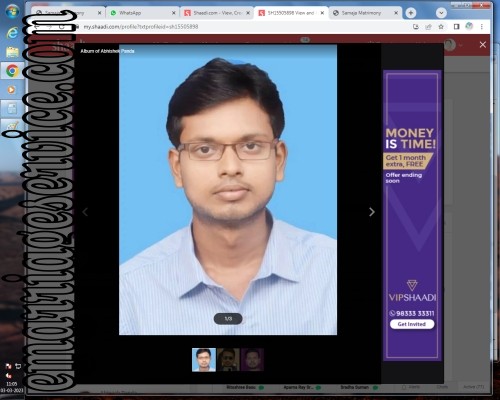This screenshot has height=400, width=500.
Task: Select the third album thumbnail
Action: point(252,360)
